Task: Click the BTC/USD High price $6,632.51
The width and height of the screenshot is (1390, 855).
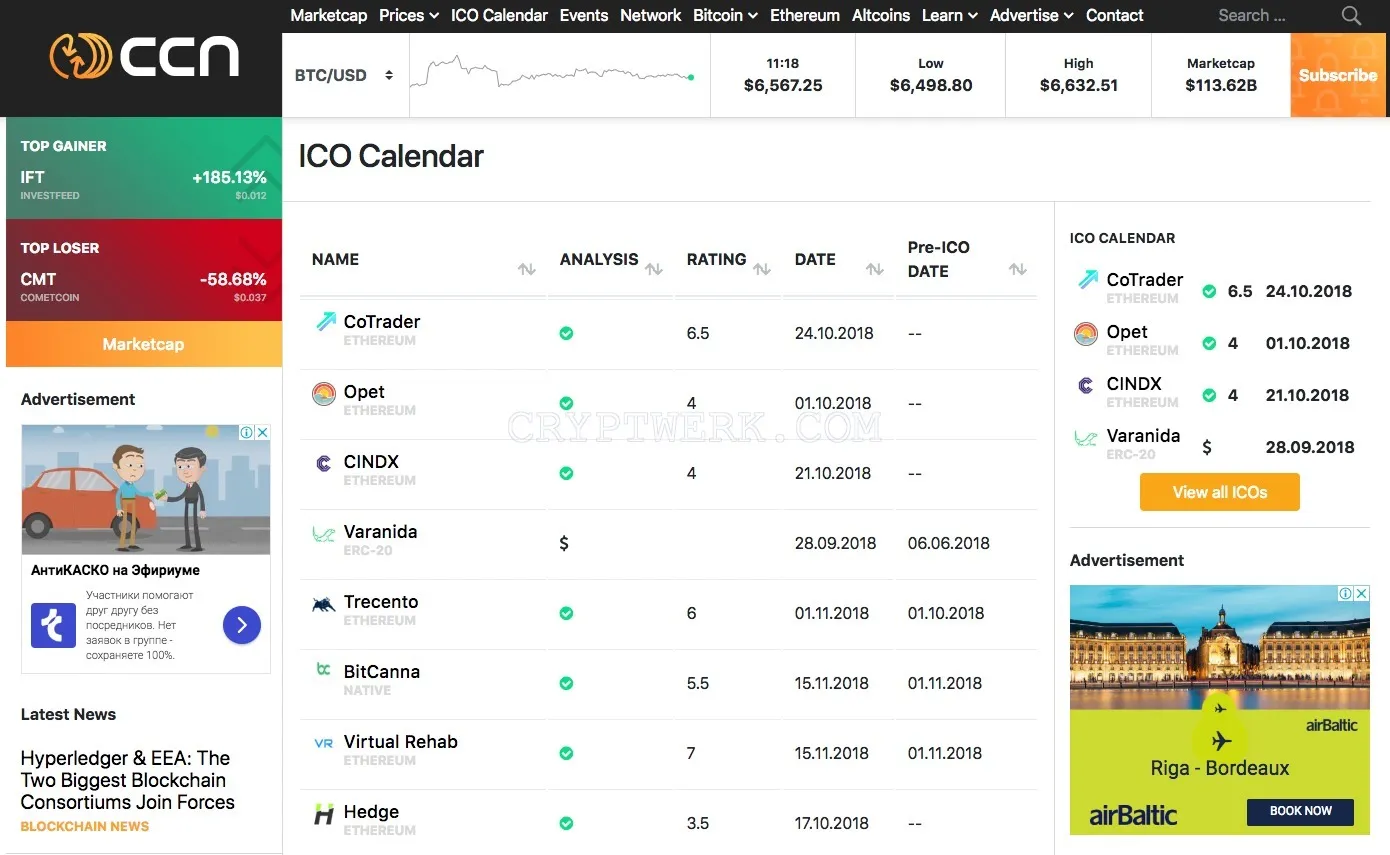Action: pyautogui.click(x=1079, y=85)
